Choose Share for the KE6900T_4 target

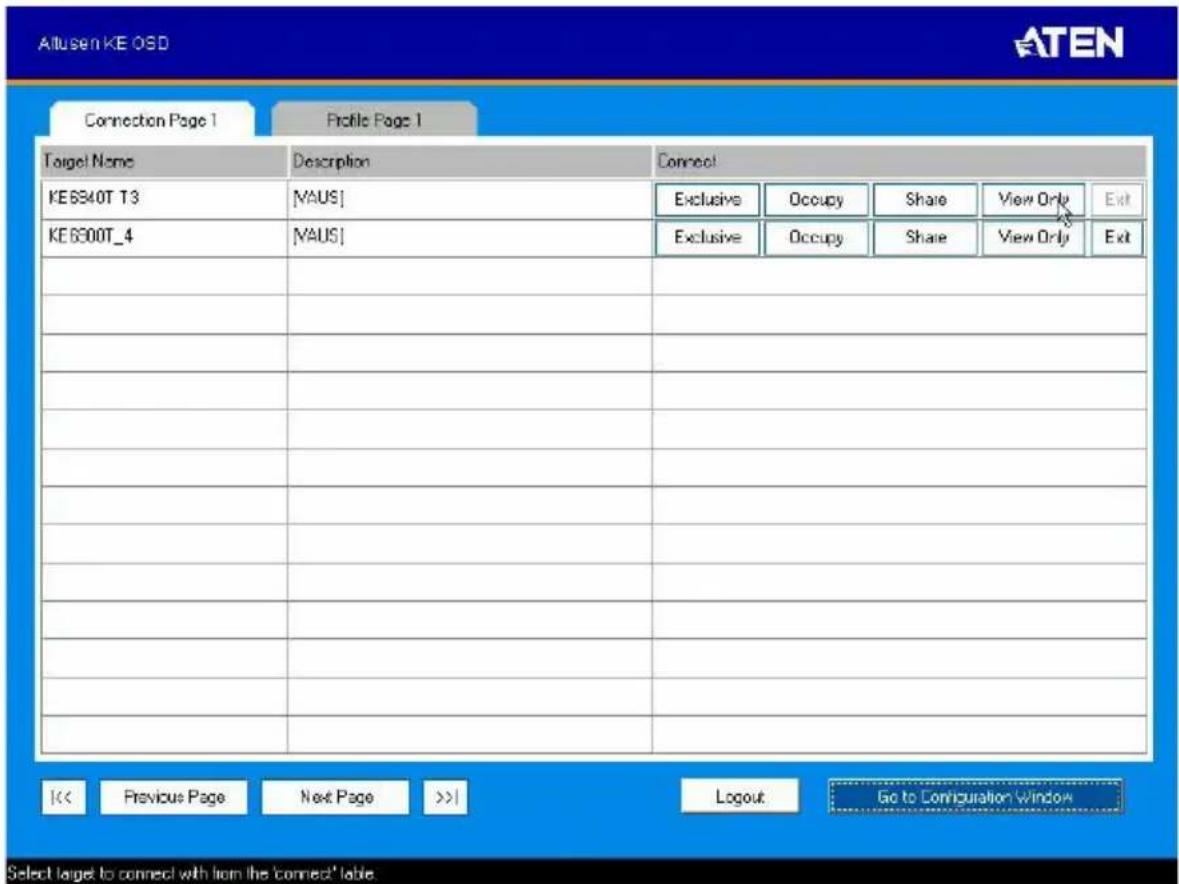pos(925,238)
